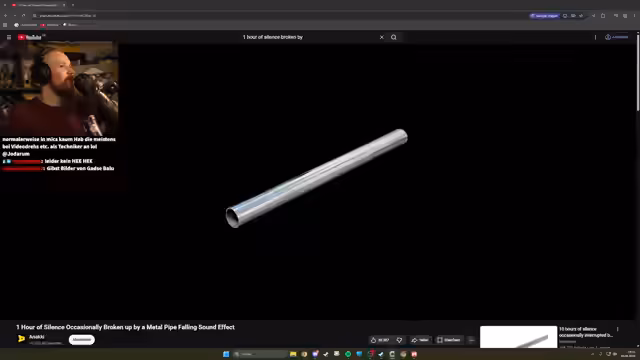Open YouTube settings three-dot menu beside sign-in
Screen dimensions: 640x360
point(596,37)
